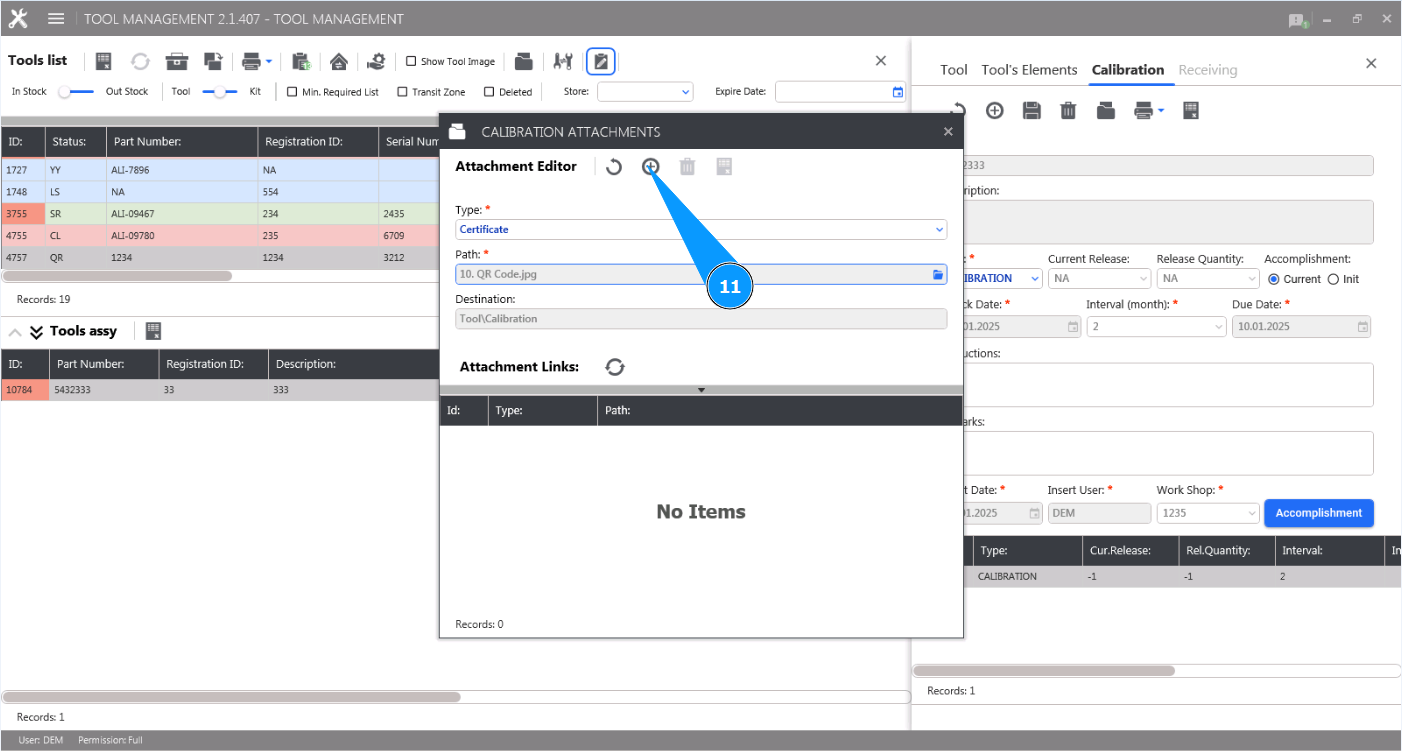1402x751 pixels.
Task: Open the print options dropdown arrow
Action: 268,61
